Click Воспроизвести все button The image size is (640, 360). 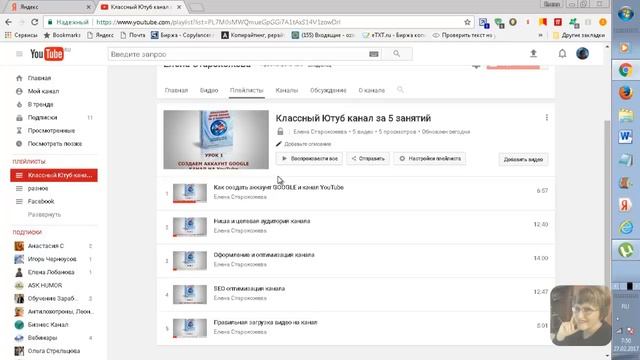[309, 158]
